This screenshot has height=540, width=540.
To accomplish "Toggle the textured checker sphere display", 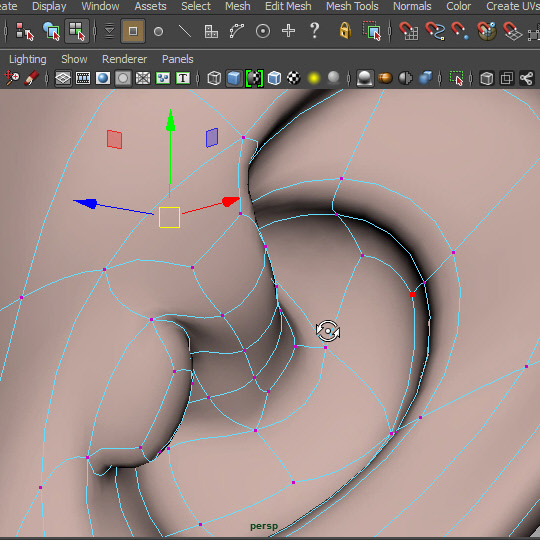I will click(294, 78).
